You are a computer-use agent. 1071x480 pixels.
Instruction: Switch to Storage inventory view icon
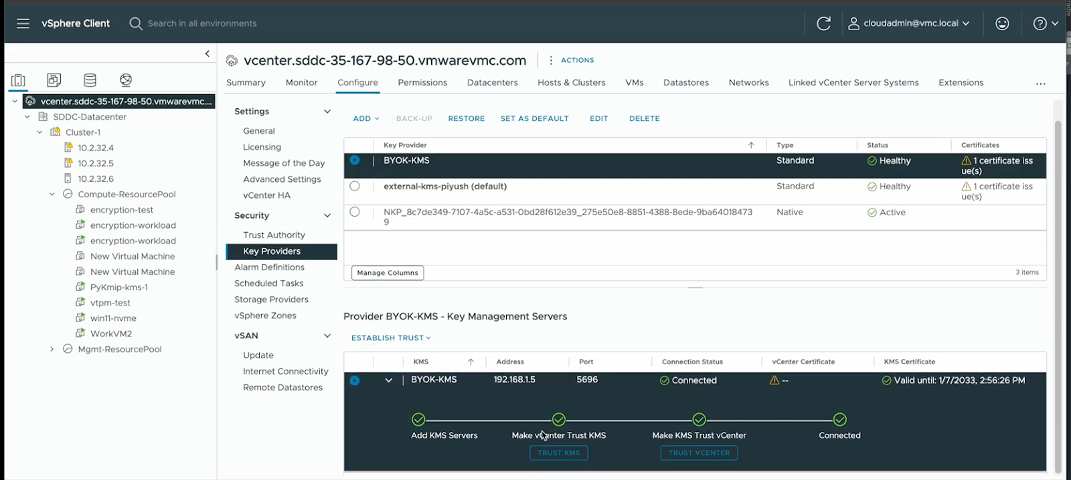[x=90, y=80]
